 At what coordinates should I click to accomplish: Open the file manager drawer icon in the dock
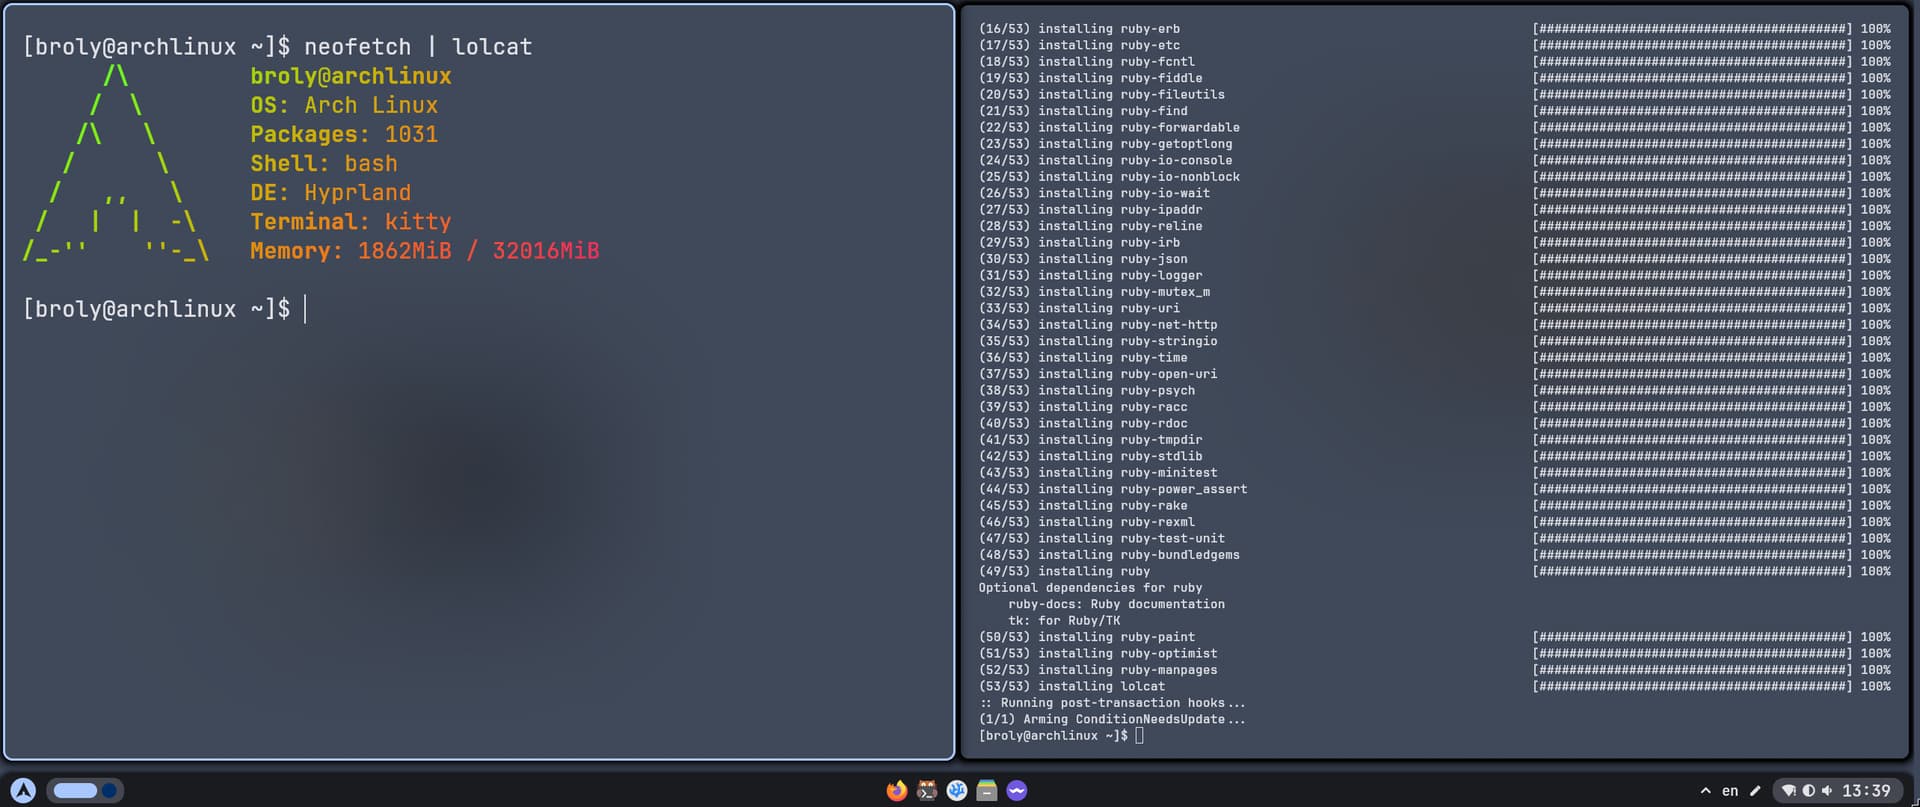[x=987, y=791]
